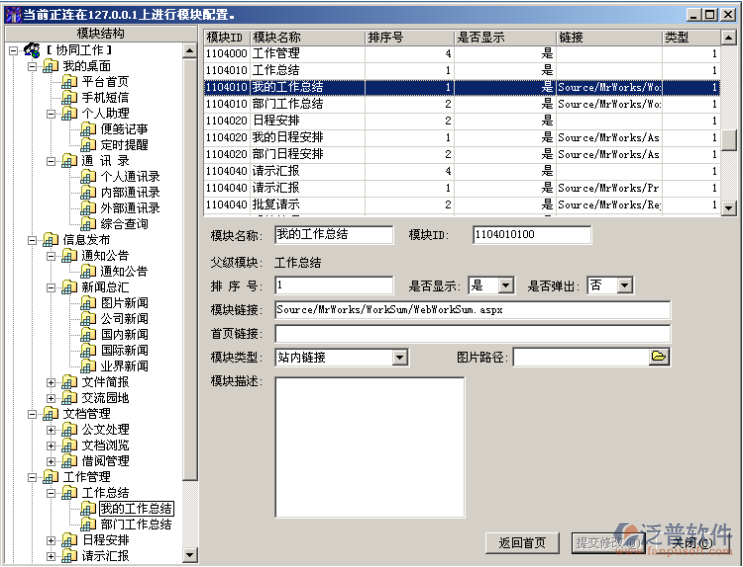Collapse the 协同工作 root node
This screenshot has width=743, height=567.
[13, 50]
